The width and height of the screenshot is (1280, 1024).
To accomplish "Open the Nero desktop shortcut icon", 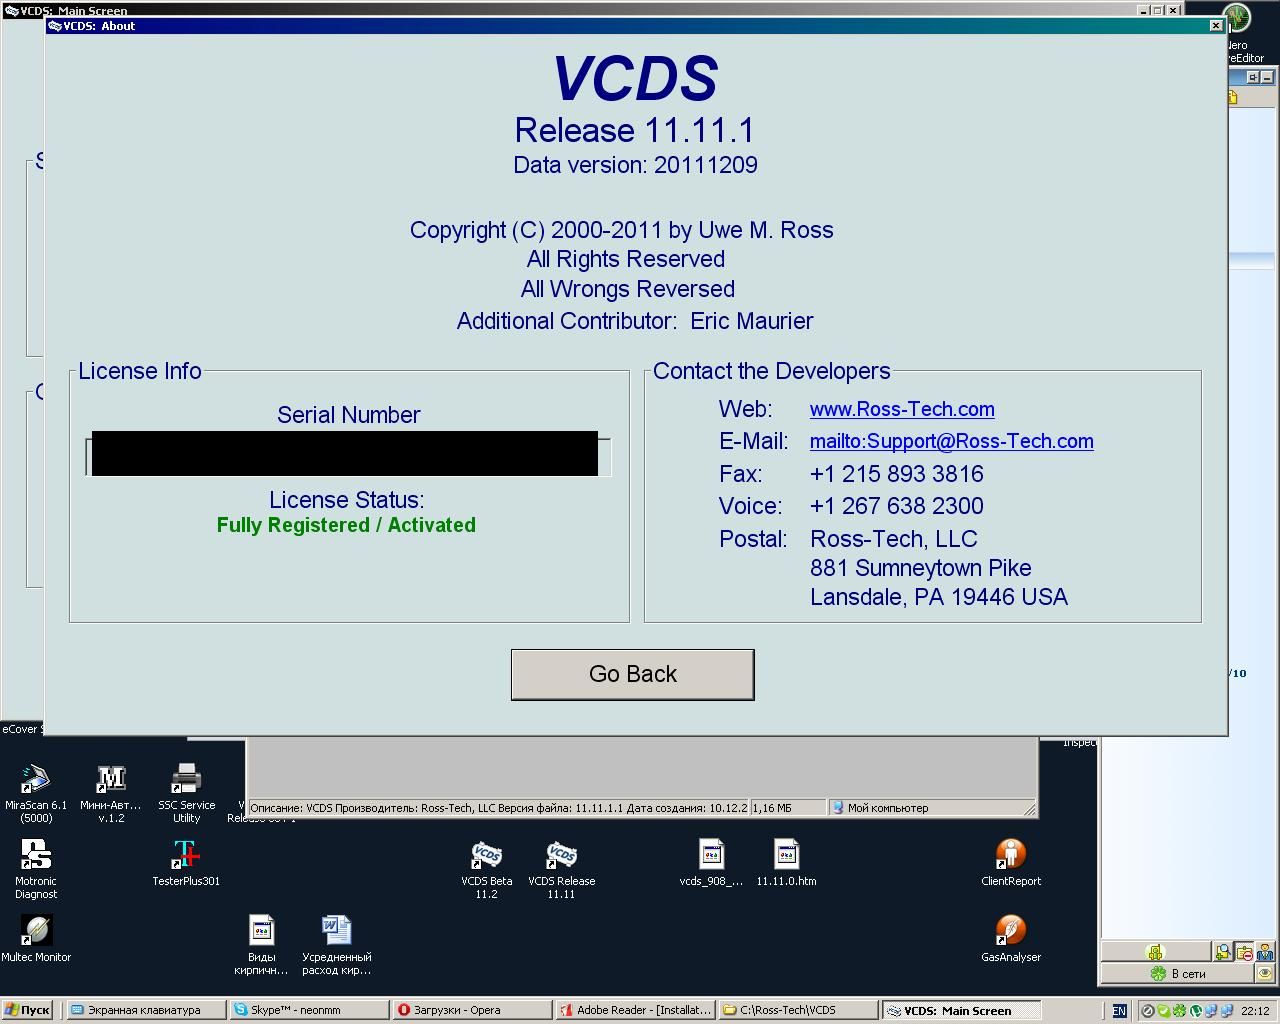I will click(1237, 18).
